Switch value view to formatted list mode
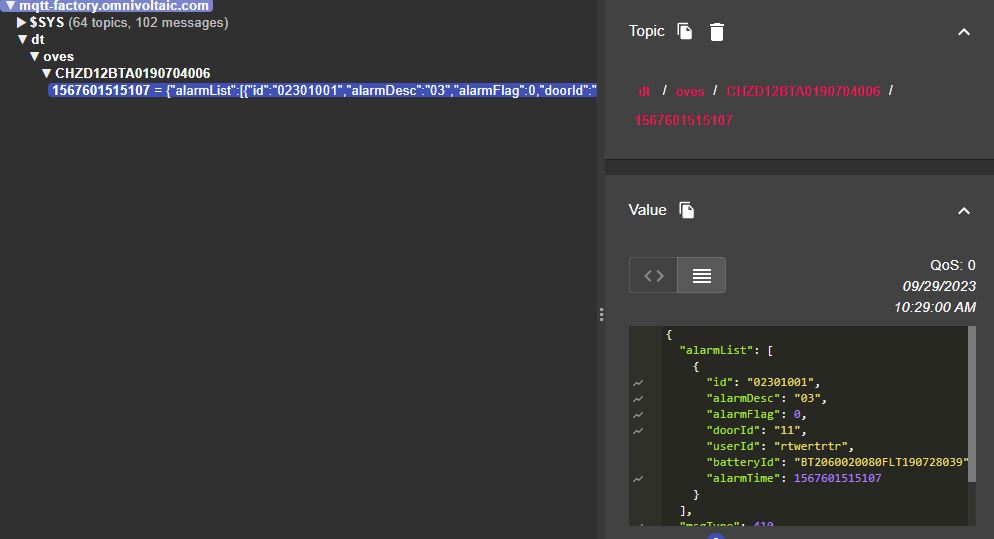The height and width of the screenshot is (539, 994). pyautogui.click(x=701, y=275)
